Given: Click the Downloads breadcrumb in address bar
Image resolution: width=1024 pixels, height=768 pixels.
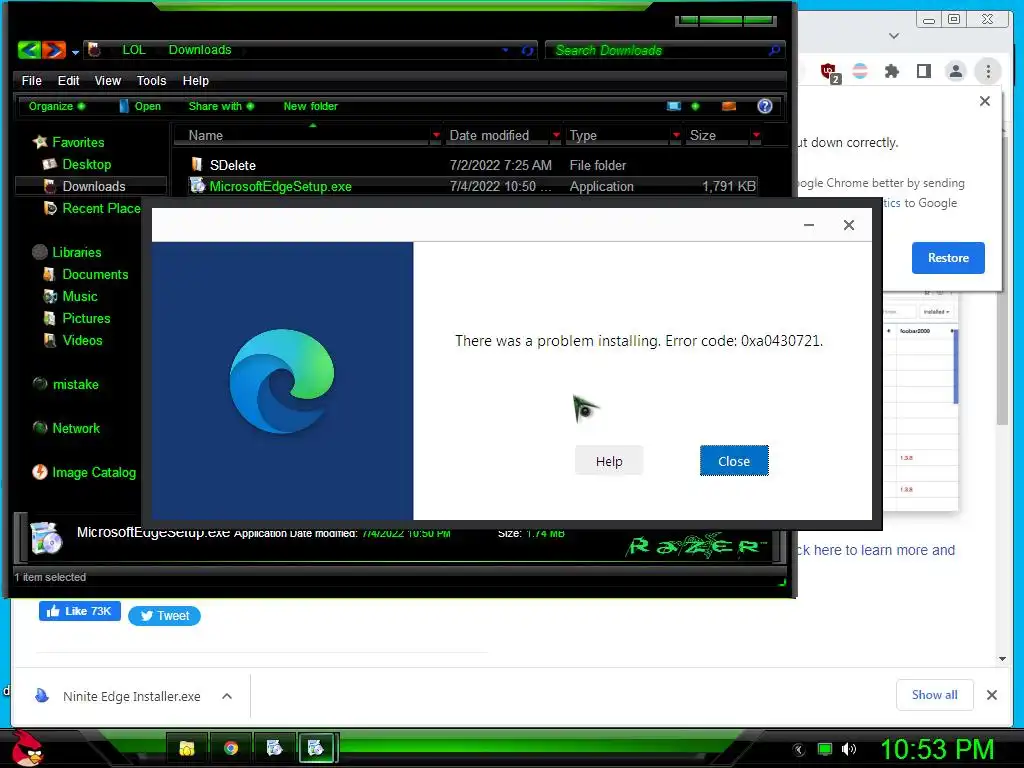Looking at the screenshot, I should (200, 50).
